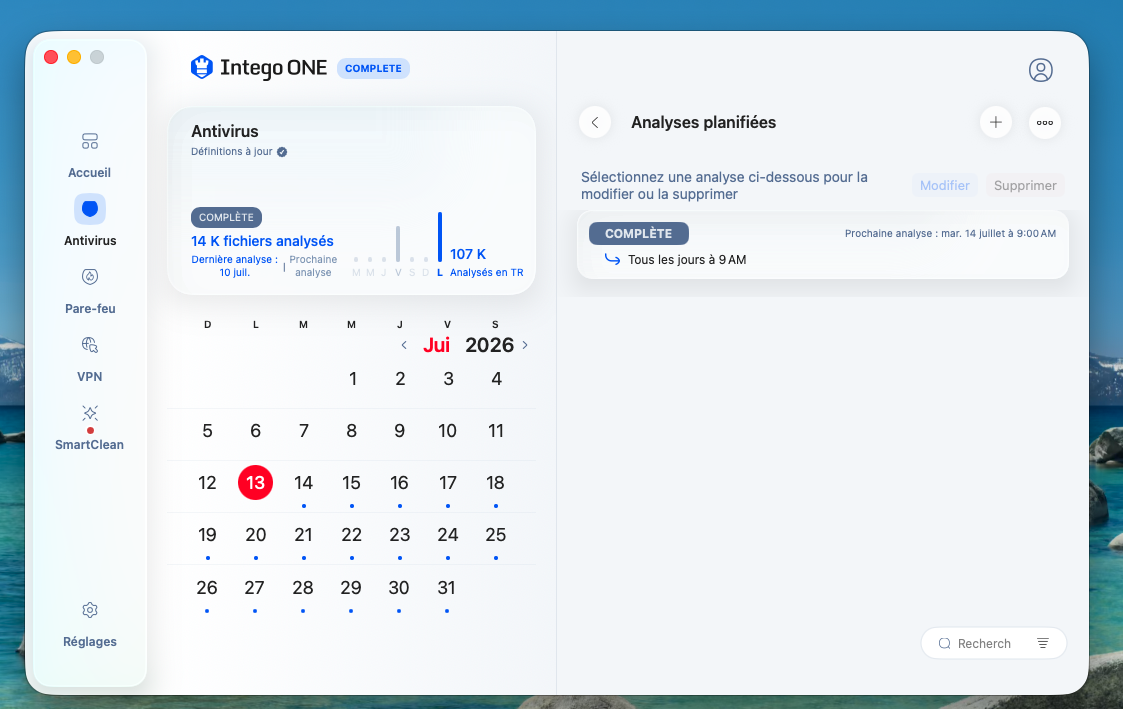Image resolution: width=1123 pixels, height=709 pixels.
Task: Click the gray V bar in scan chart
Action: pyautogui.click(x=398, y=244)
